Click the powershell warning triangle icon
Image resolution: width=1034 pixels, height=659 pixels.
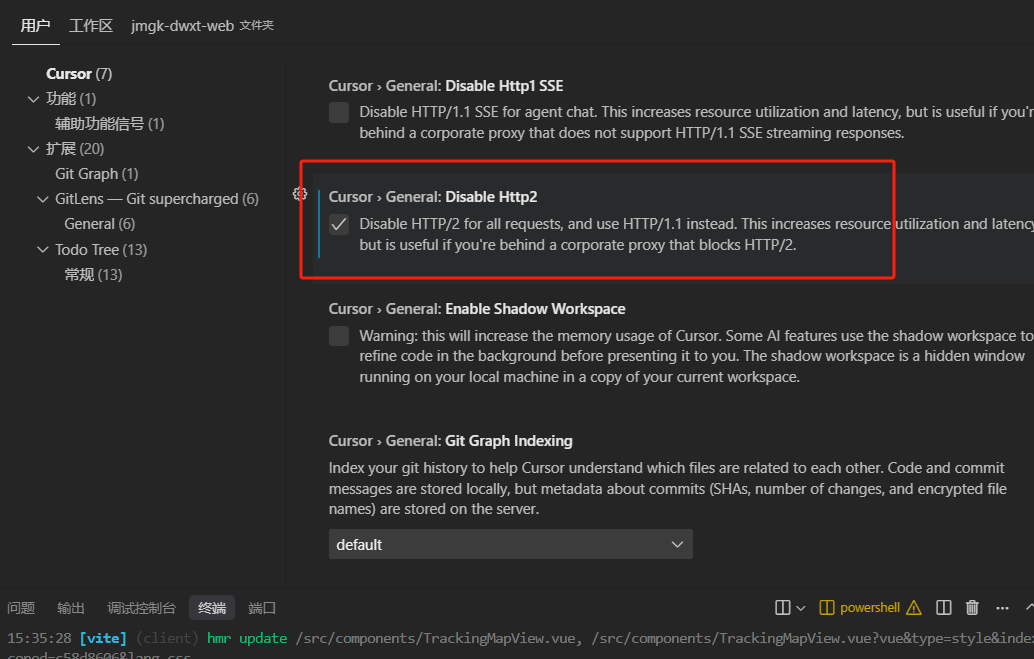click(x=914, y=608)
